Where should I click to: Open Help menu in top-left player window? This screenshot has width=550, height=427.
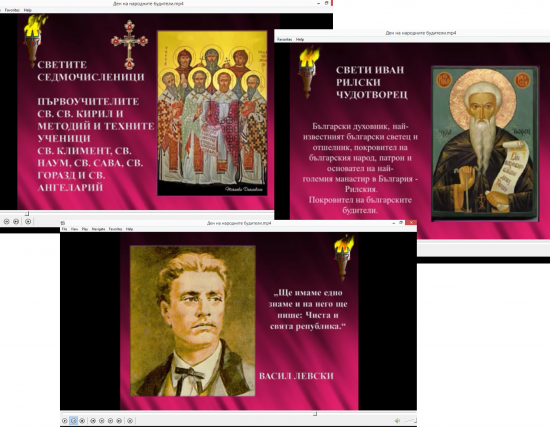[x=28, y=10]
